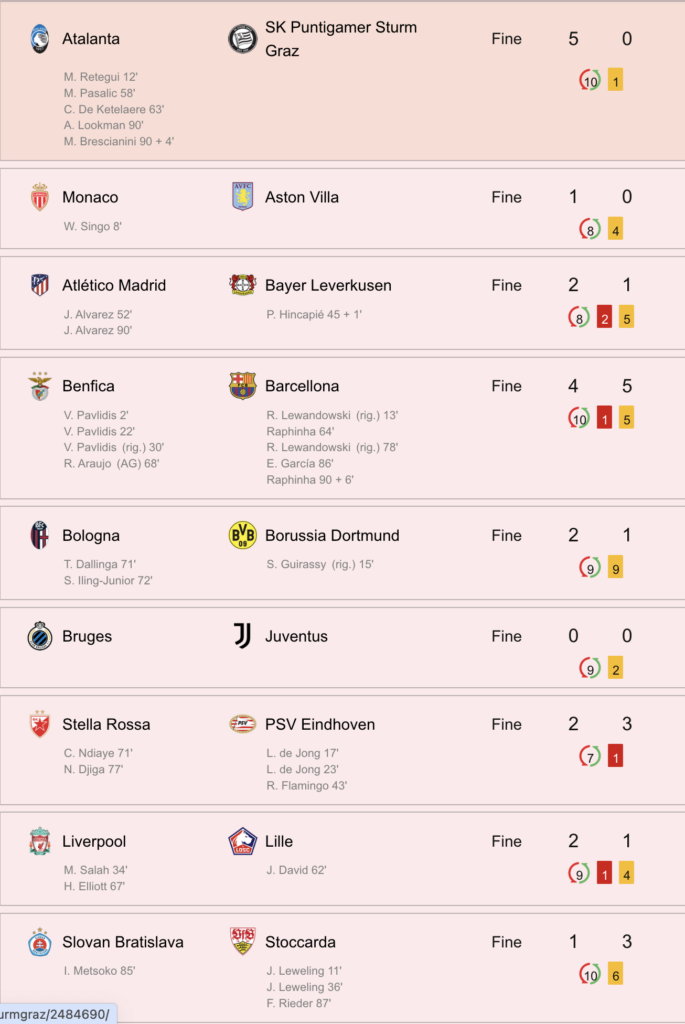
Task: Open the Benfica team link
Action: (88, 386)
